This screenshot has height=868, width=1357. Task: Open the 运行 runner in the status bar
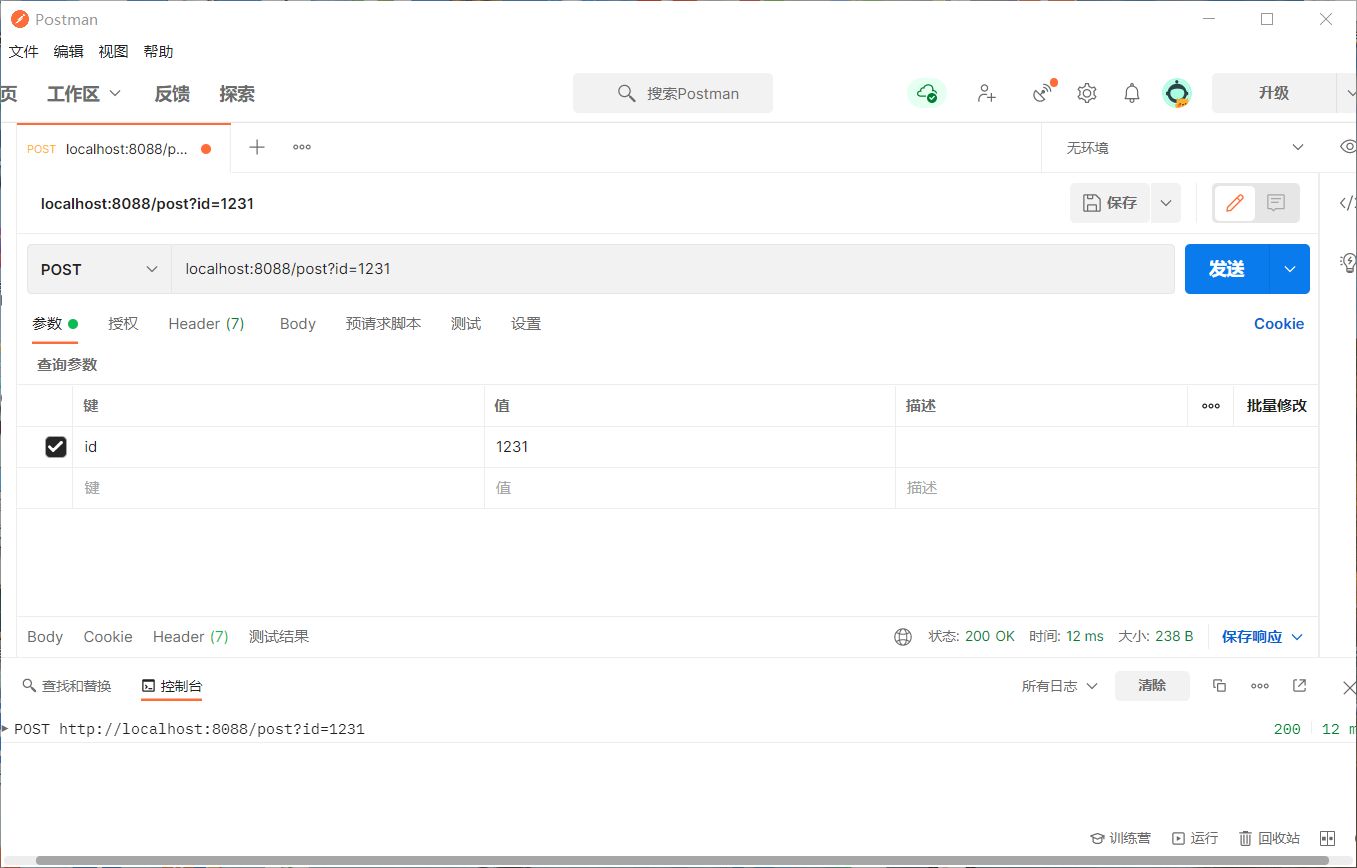click(x=1195, y=838)
